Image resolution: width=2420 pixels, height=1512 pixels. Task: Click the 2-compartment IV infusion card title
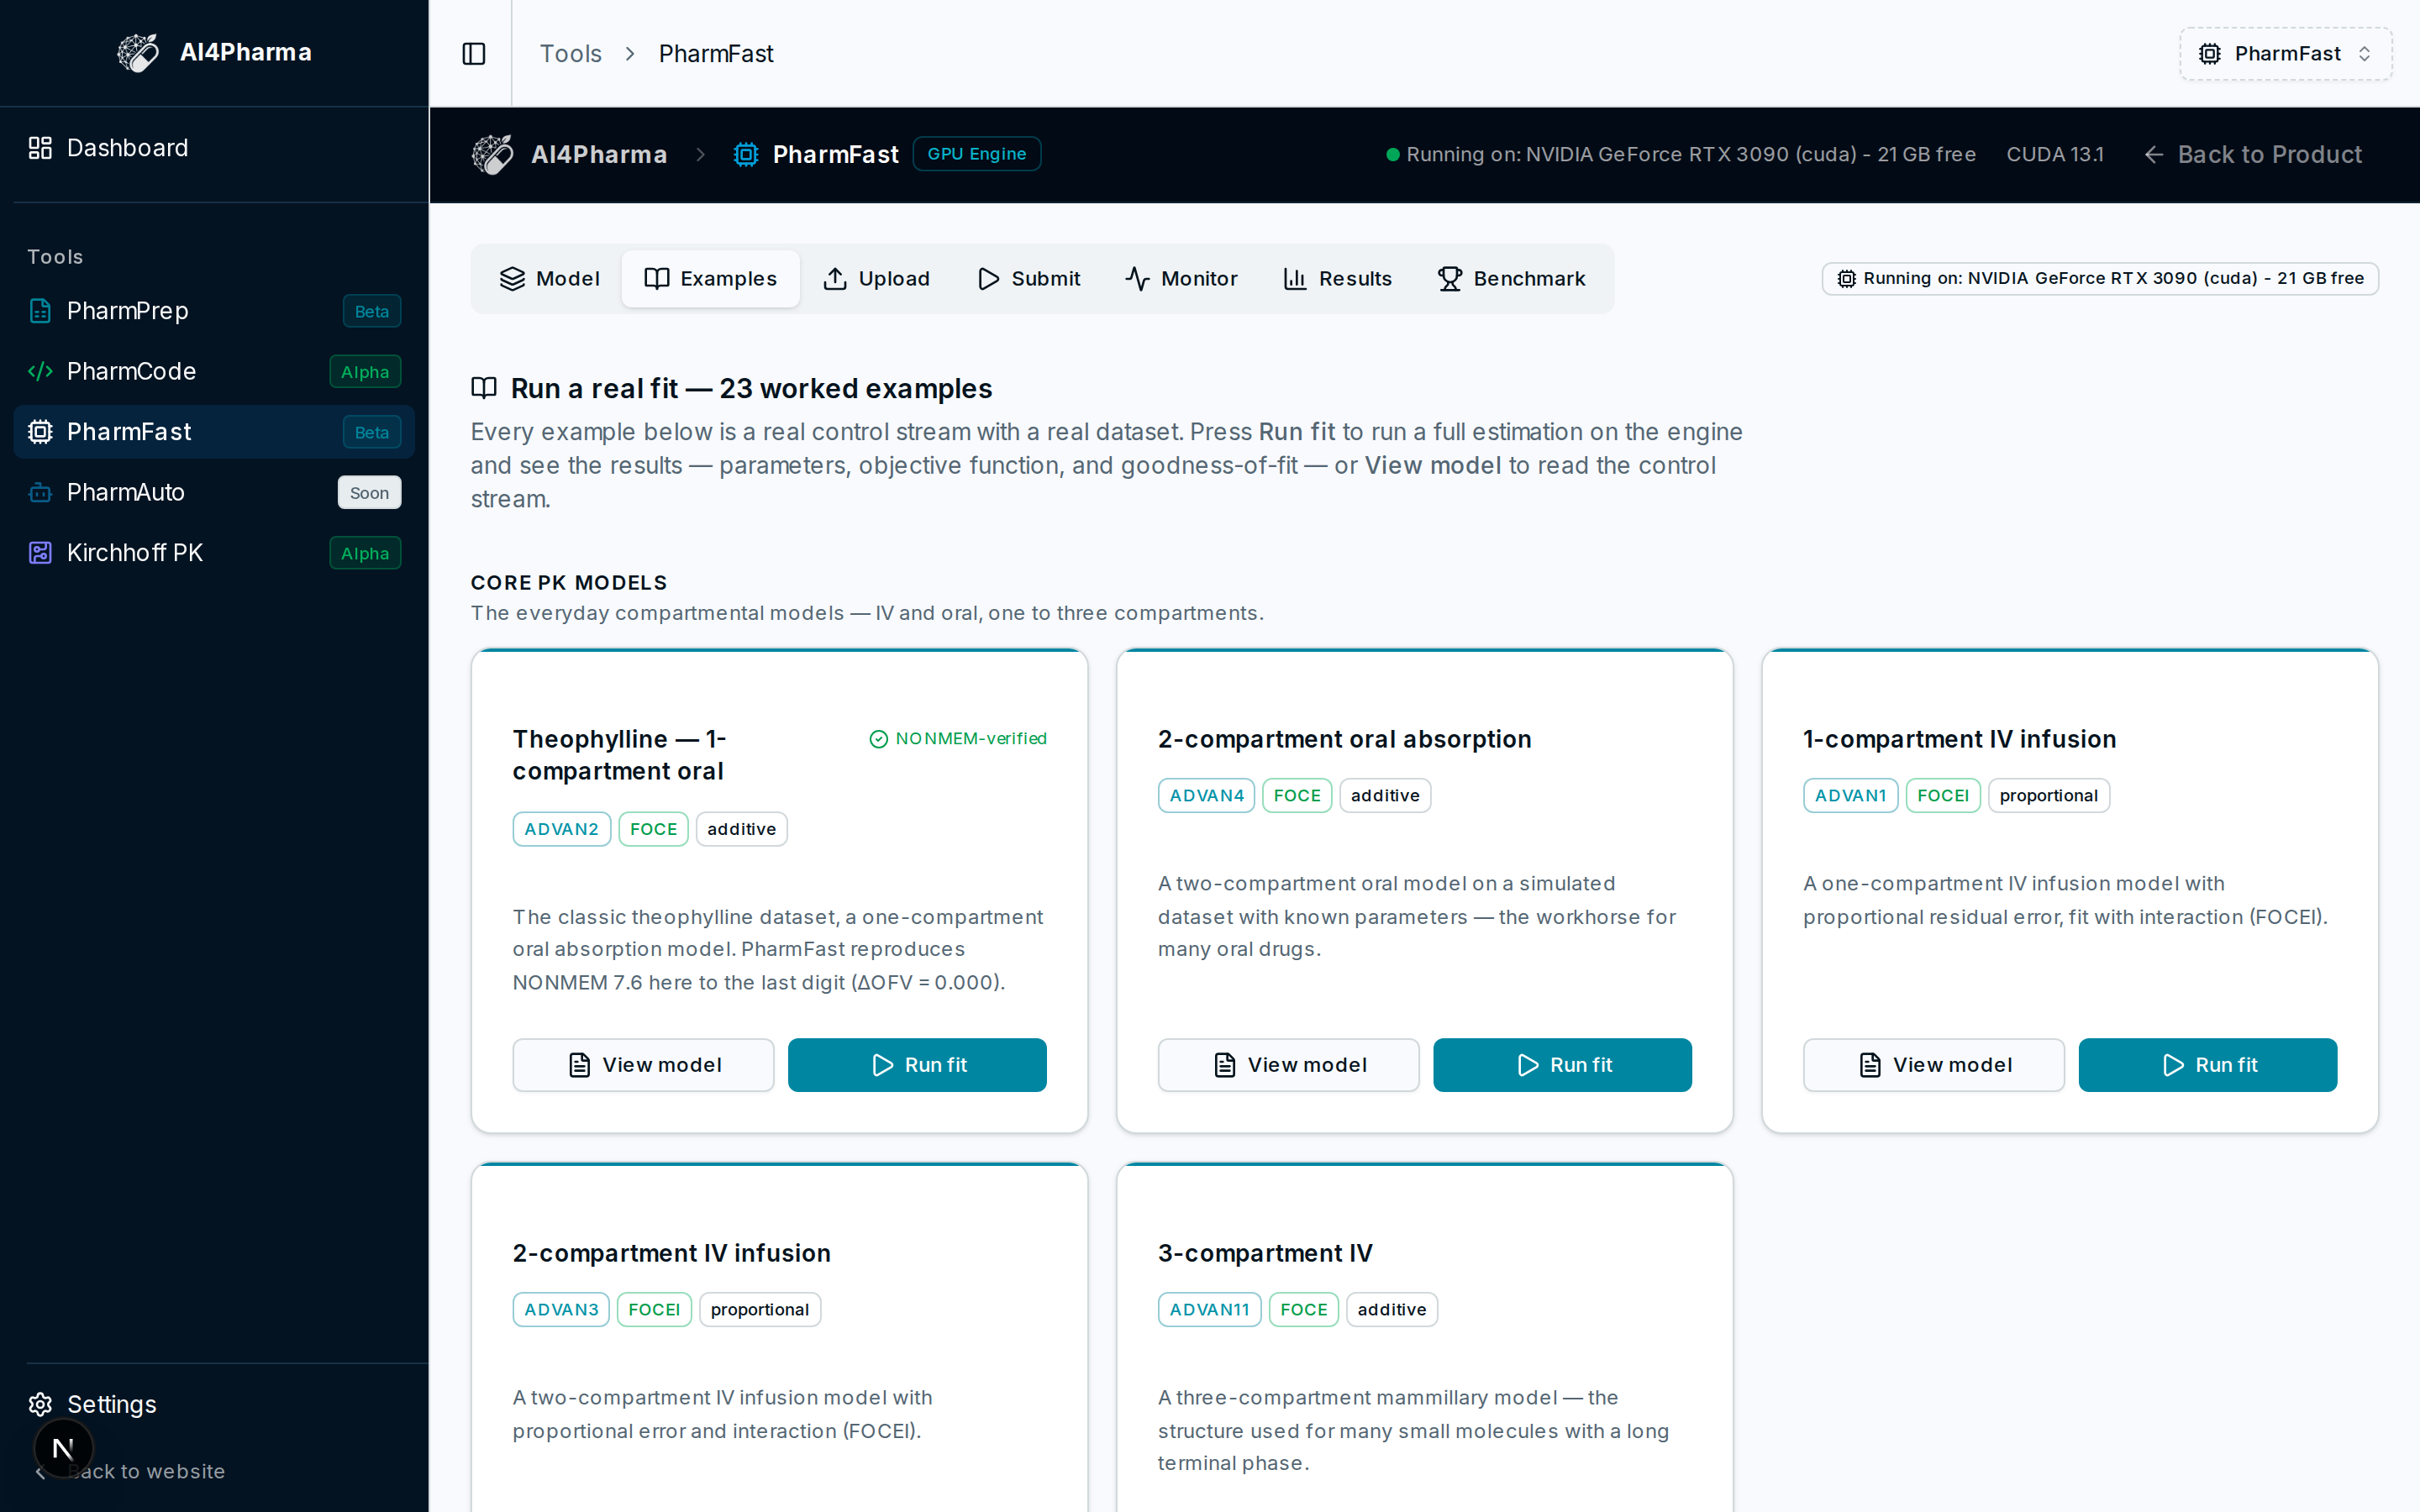tap(671, 1253)
